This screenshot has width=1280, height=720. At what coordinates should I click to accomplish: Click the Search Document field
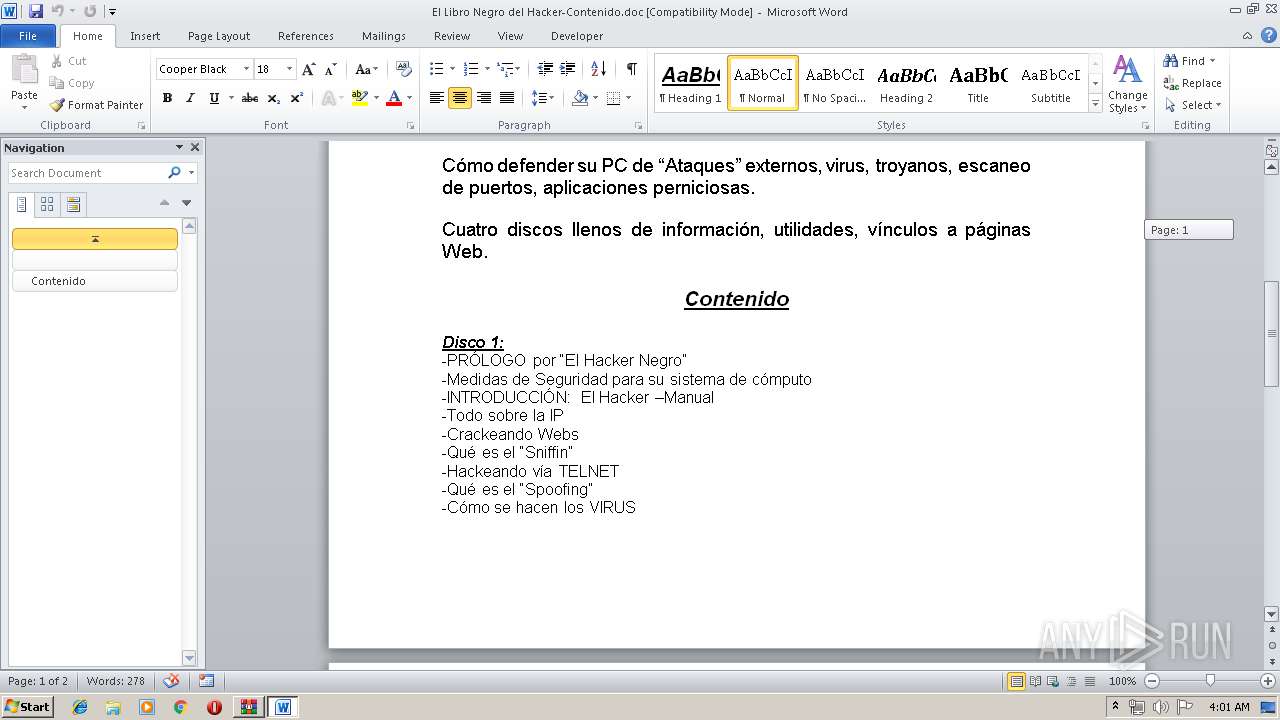tap(87, 173)
